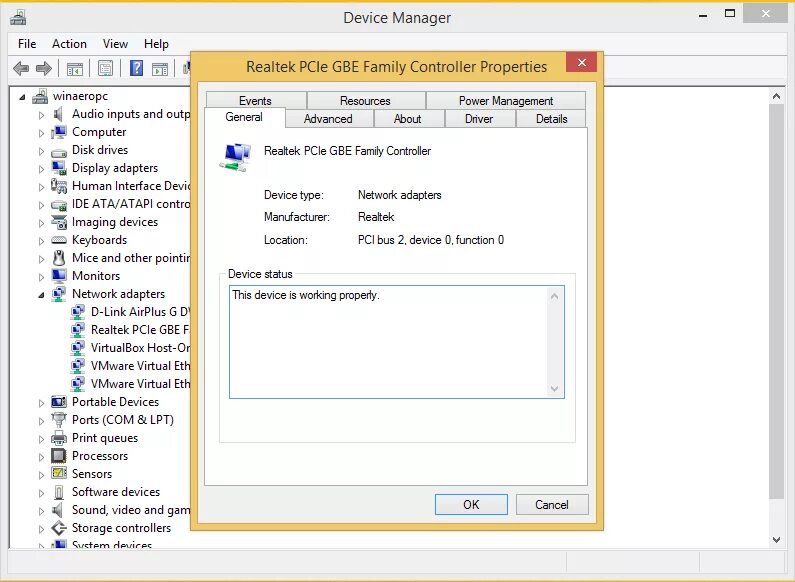Click the Portable Devices icon
This screenshot has height=582, width=795.
pyautogui.click(x=59, y=402)
